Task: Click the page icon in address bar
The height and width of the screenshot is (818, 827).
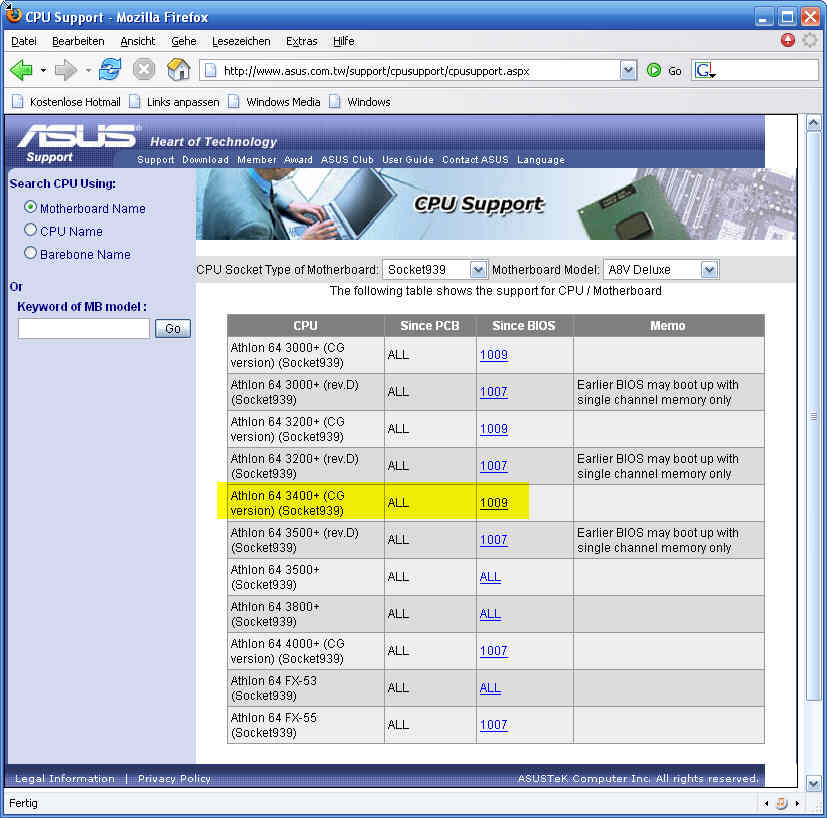Action: click(x=210, y=70)
